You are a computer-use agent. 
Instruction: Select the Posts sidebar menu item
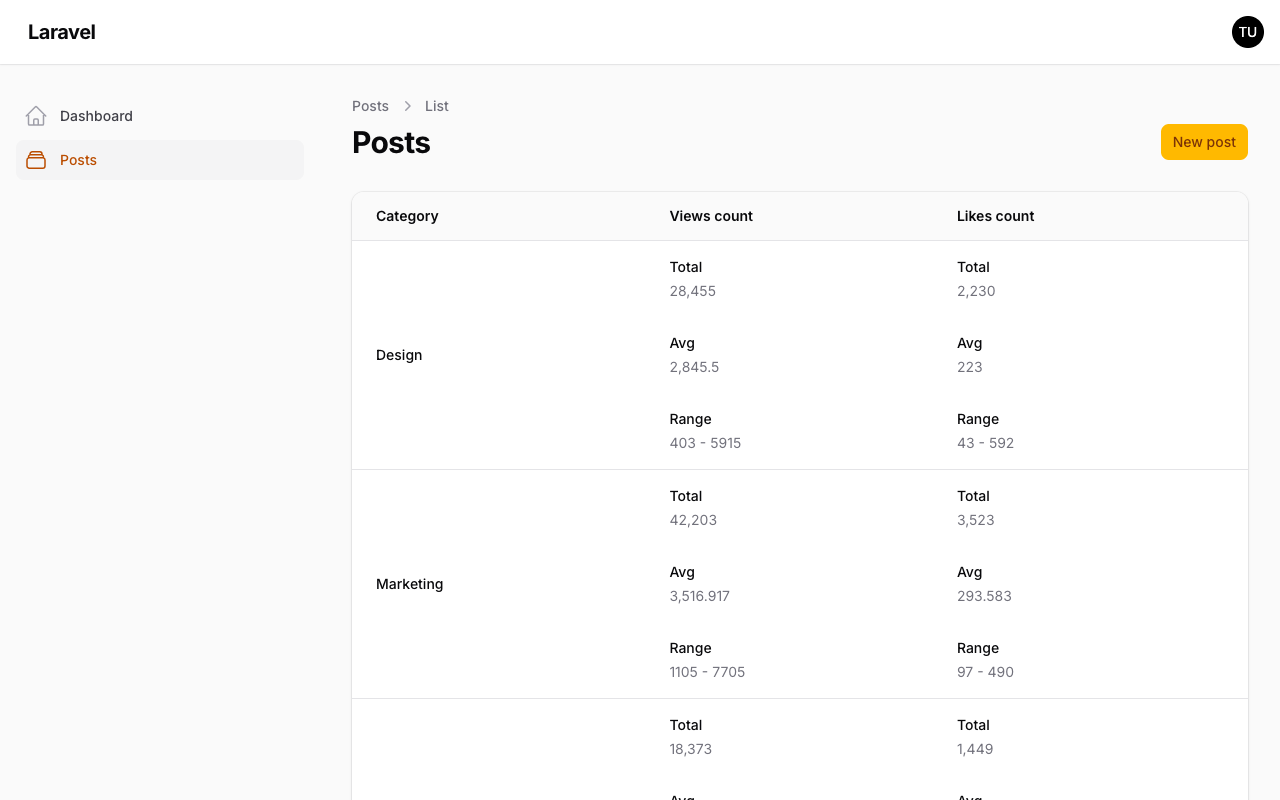pos(78,160)
